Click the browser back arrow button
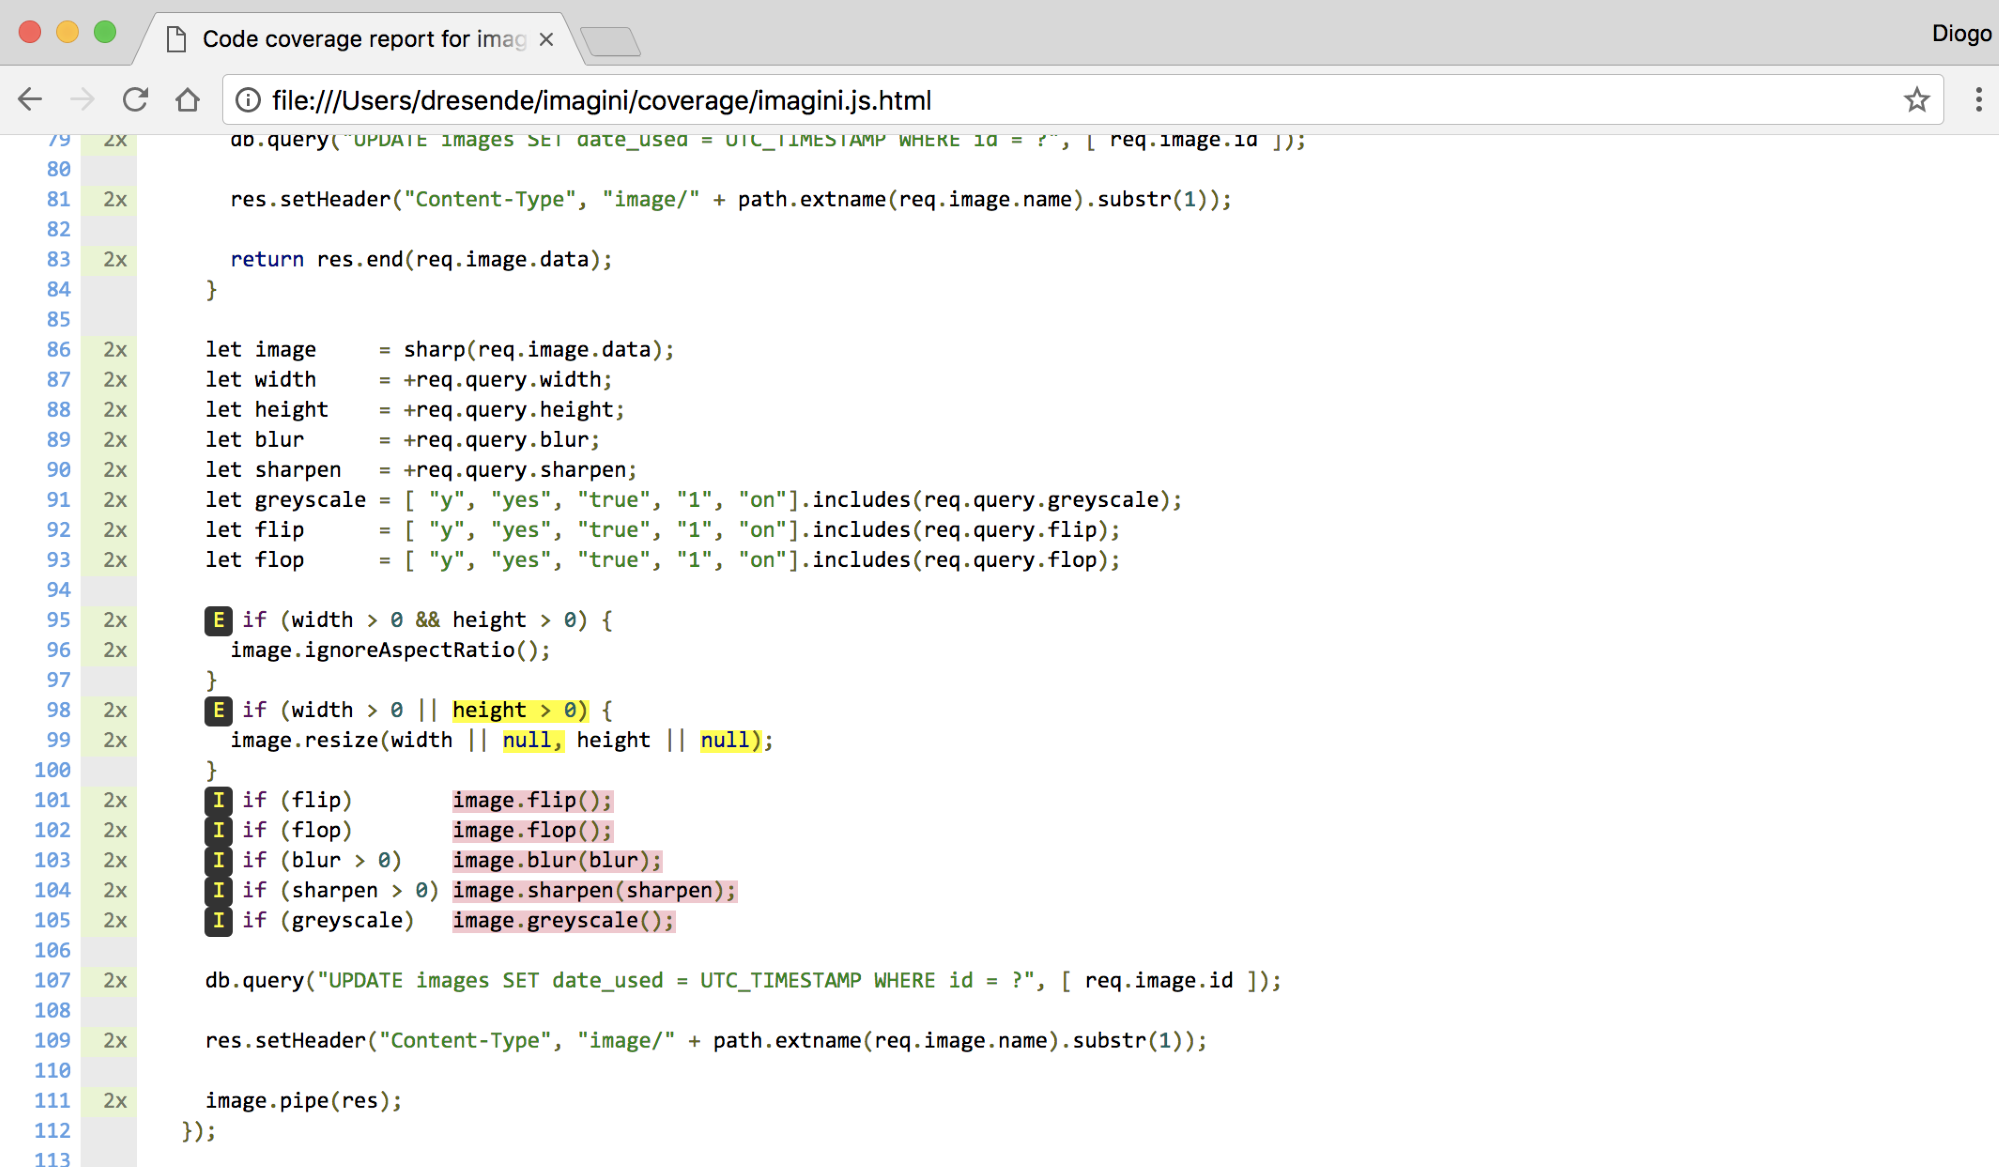 [30, 100]
